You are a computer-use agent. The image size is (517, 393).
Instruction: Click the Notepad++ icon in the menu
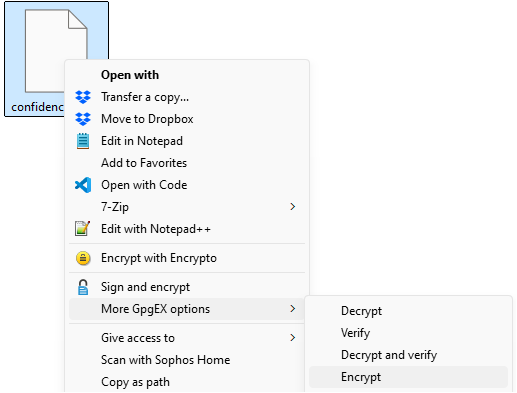pyautogui.click(x=83, y=229)
